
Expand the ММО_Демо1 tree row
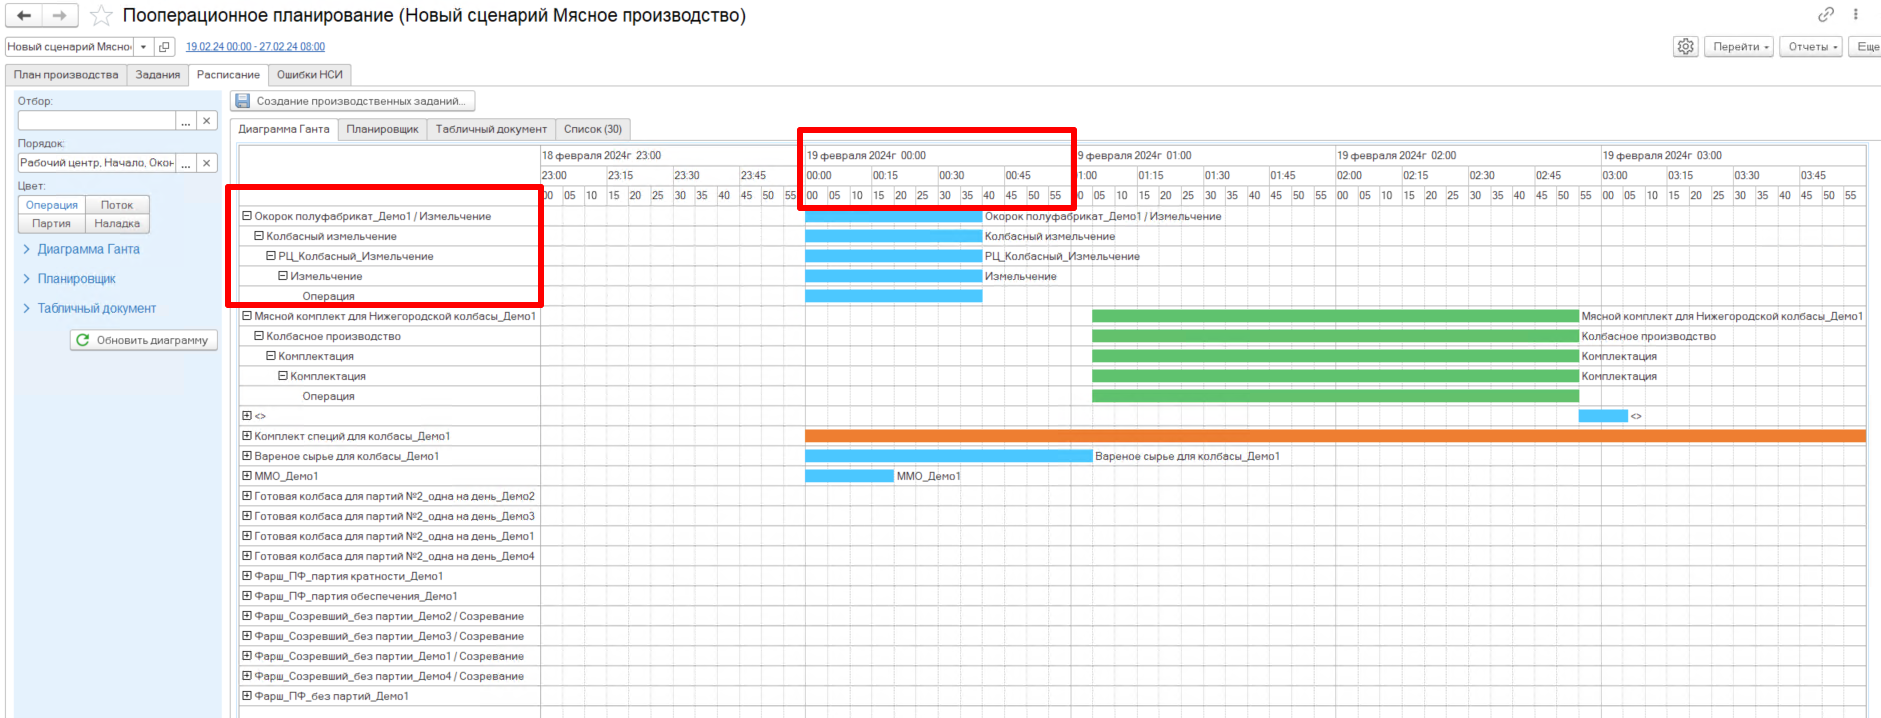[247, 476]
